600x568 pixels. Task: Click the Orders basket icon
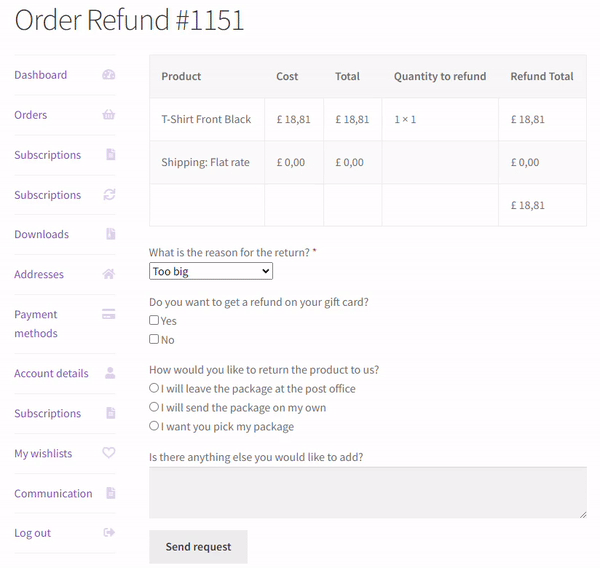coord(109,115)
